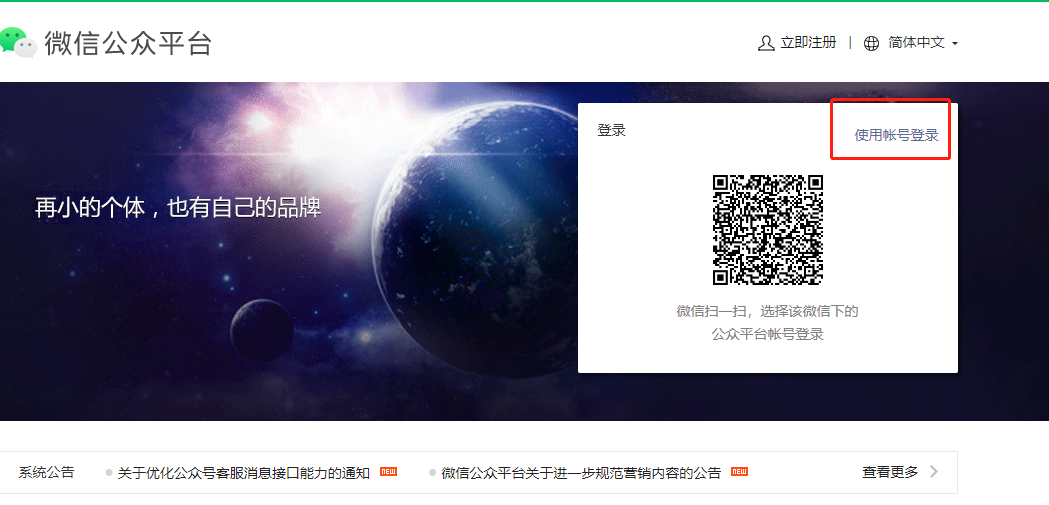Click the 登录 heading text
1049x505 pixels.
(611, 130)
